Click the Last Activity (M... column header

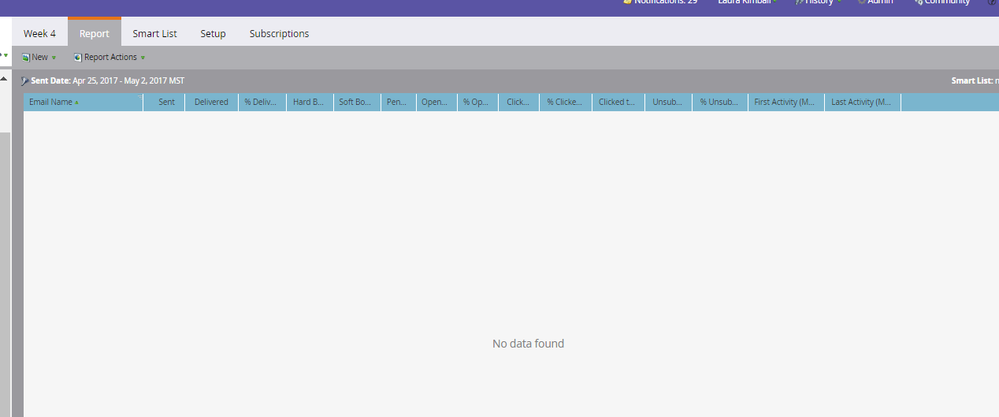point(862,102)
